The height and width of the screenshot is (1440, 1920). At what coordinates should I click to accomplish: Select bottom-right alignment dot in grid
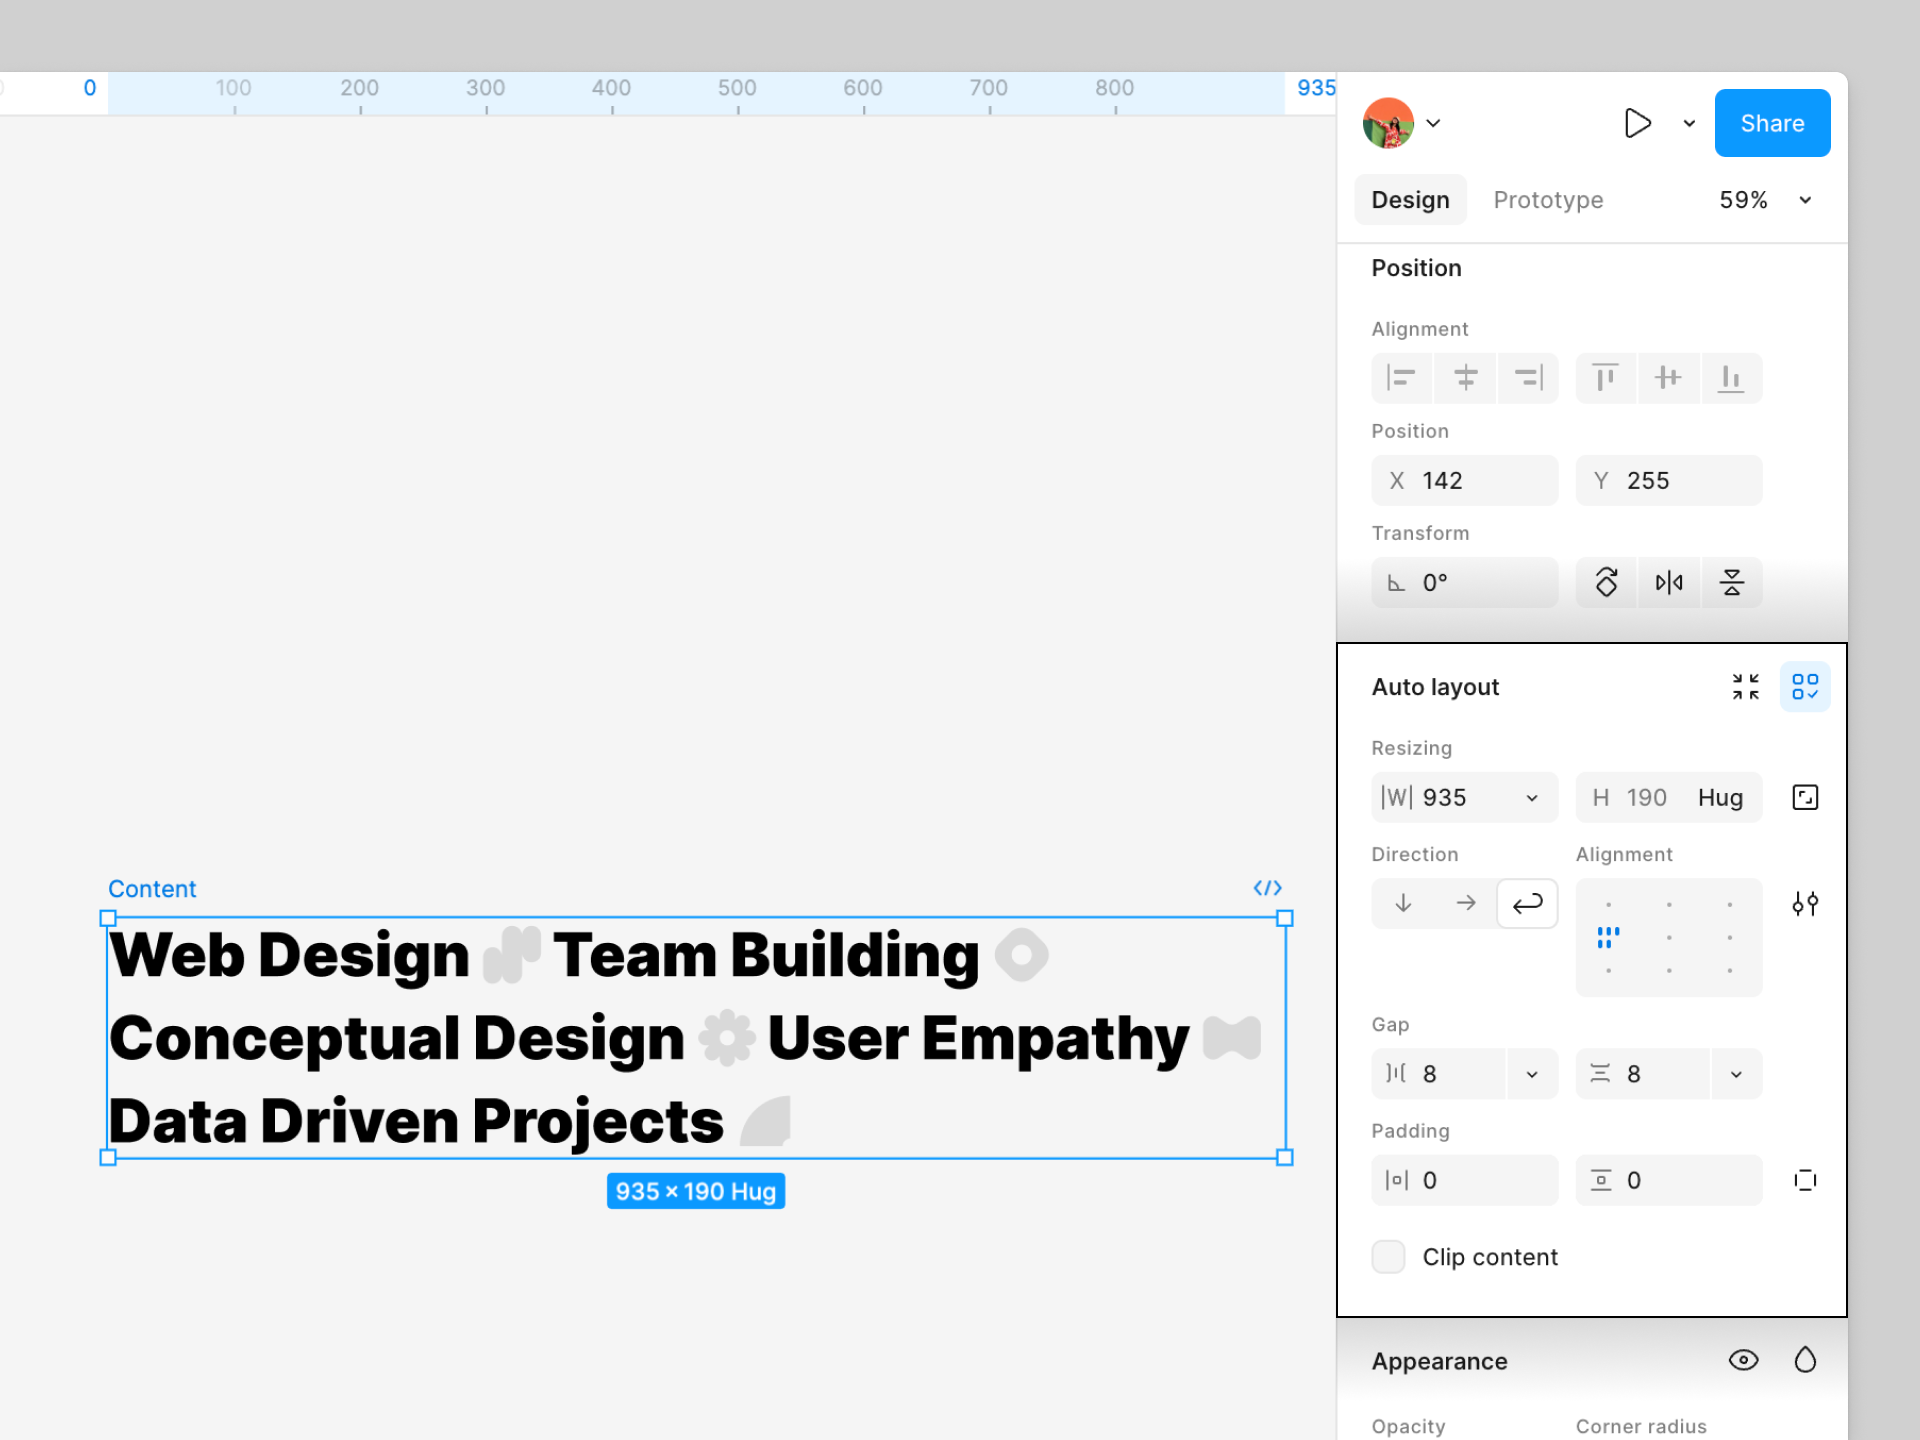click(1730, 970)
